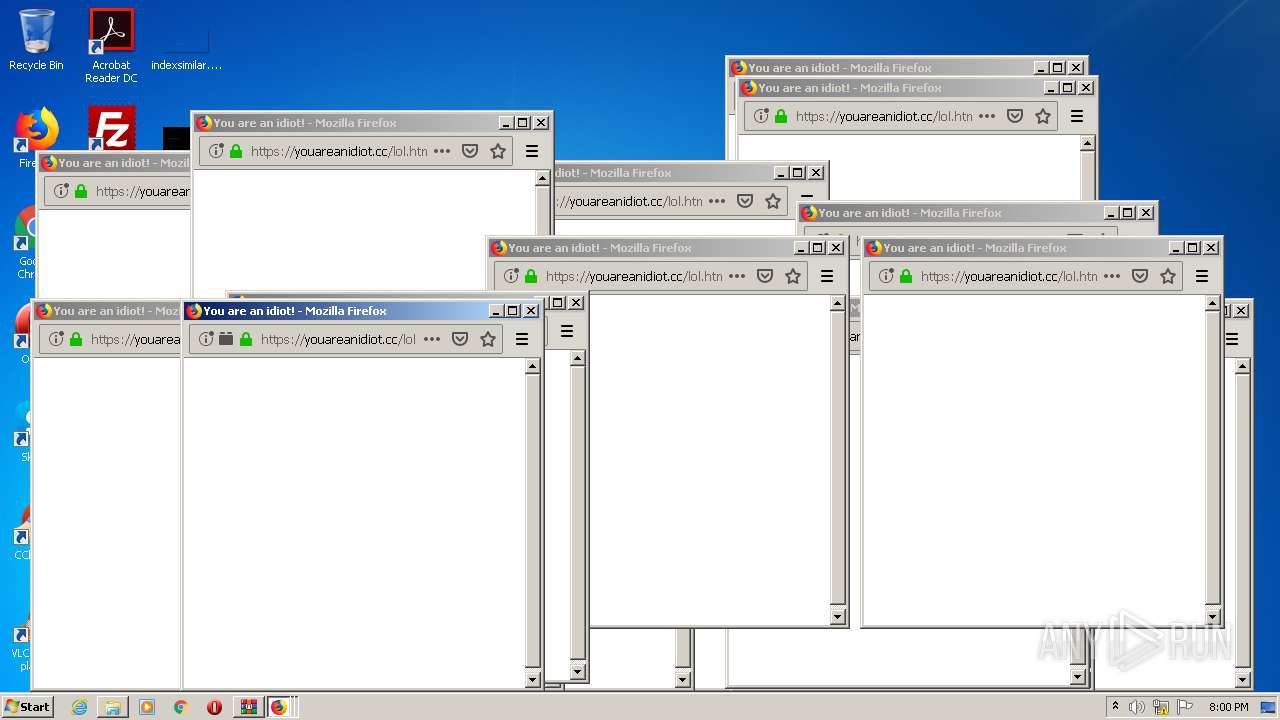Click the padlock in the middle Firefox window
This screenshot has width=1280, height=720.
[531, 276]
